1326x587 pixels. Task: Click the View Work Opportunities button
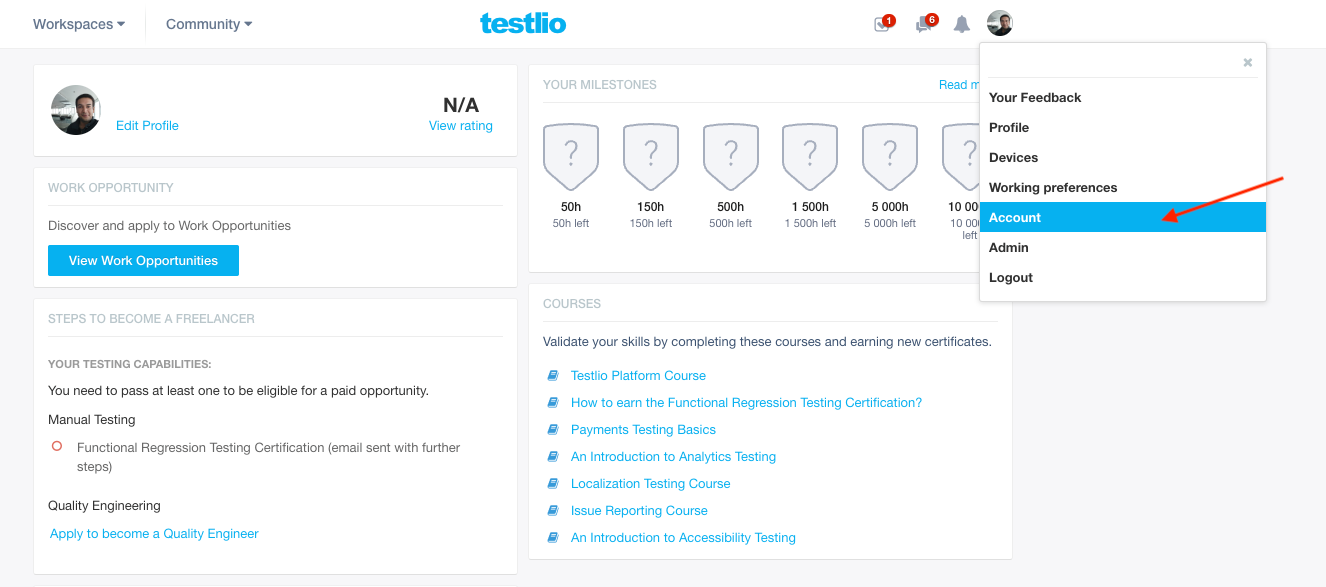pyautogui.click(x=143, y=260)
